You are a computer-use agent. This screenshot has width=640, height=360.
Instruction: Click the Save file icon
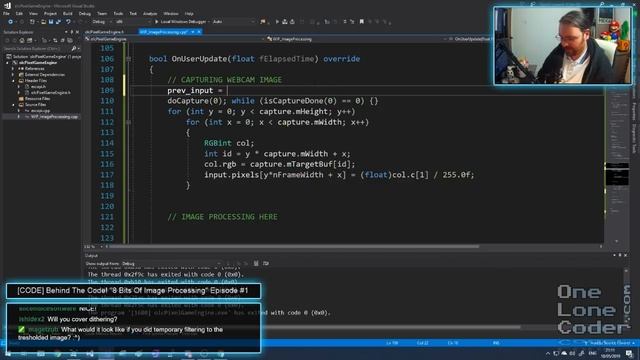(51, 22)
